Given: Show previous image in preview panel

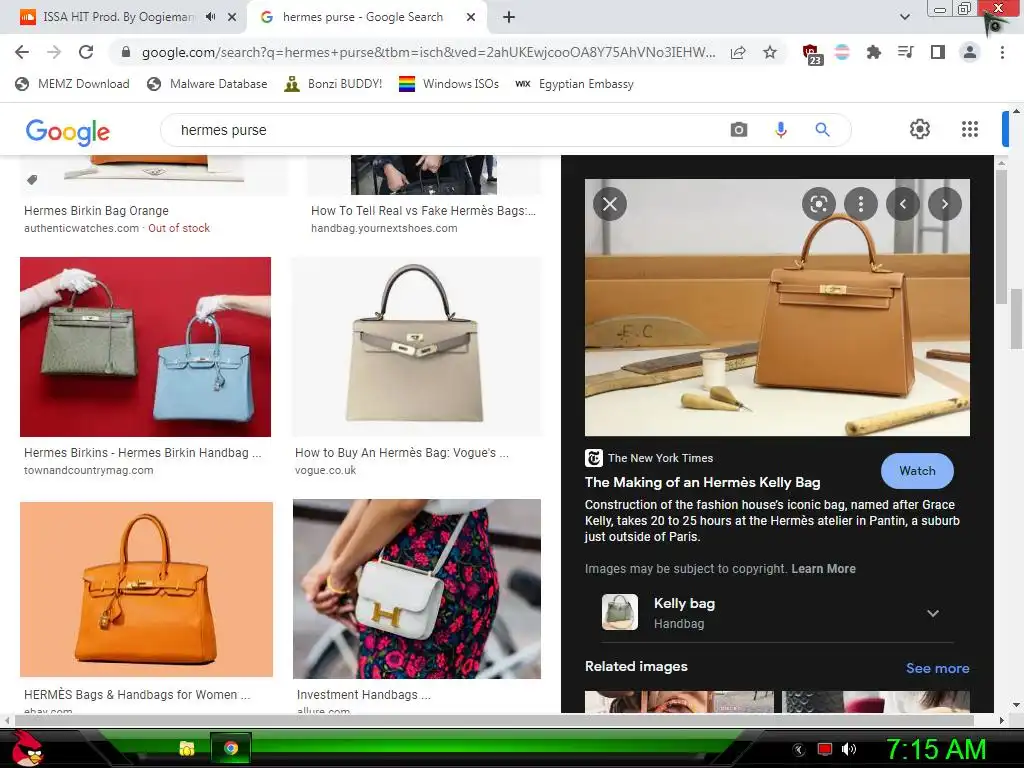Looking at the screenshot, I should click(903, 204).
